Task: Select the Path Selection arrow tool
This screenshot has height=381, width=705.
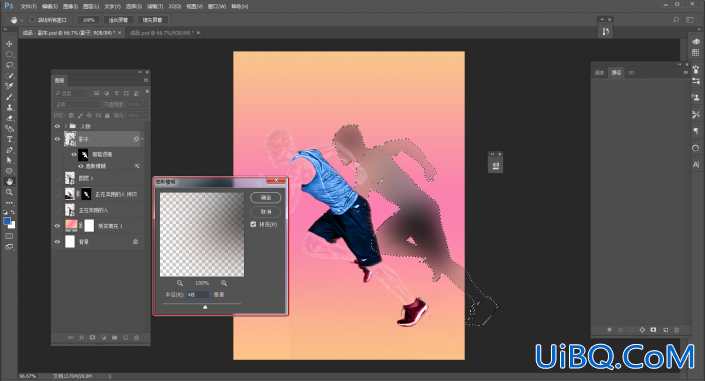Action: tap(9, 160)
